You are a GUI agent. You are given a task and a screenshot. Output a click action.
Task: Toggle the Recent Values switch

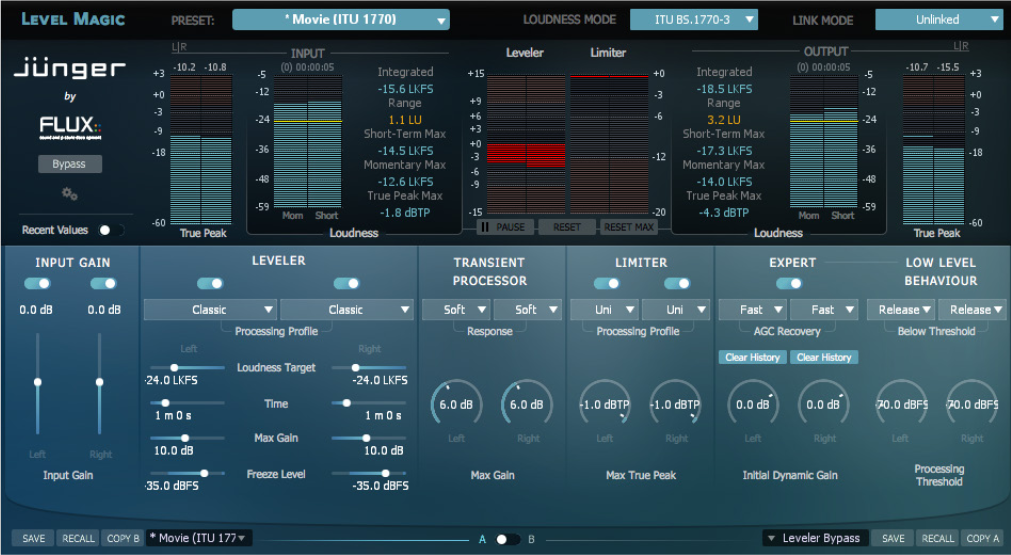109,230
